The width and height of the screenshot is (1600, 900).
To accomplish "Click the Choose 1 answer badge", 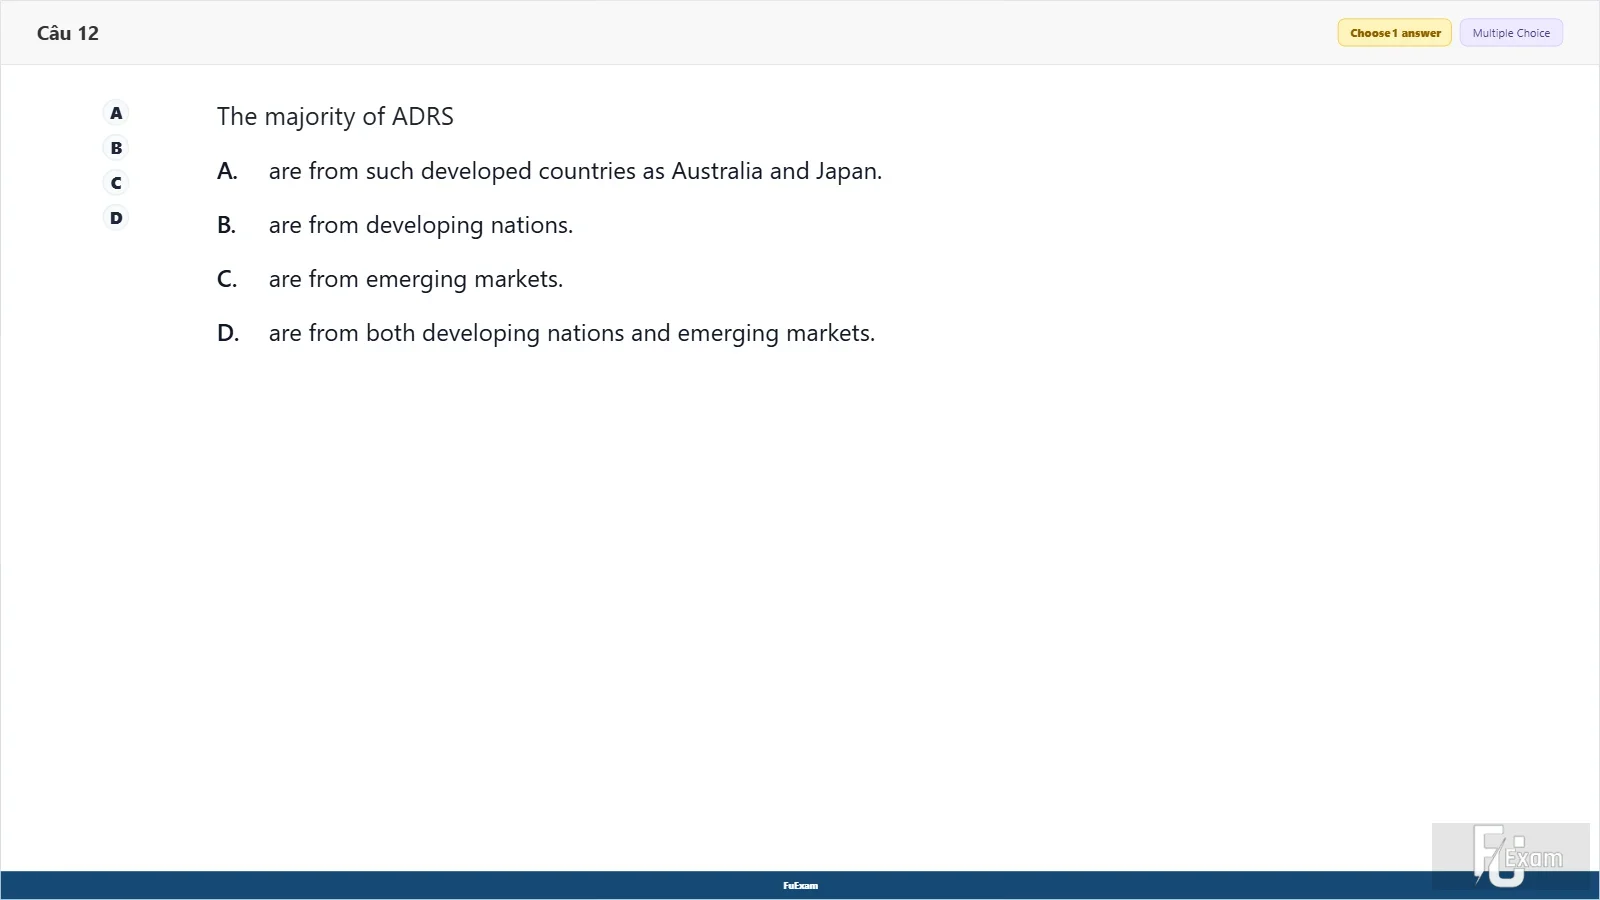I will pyautogui.click(x=1395, y=33).
